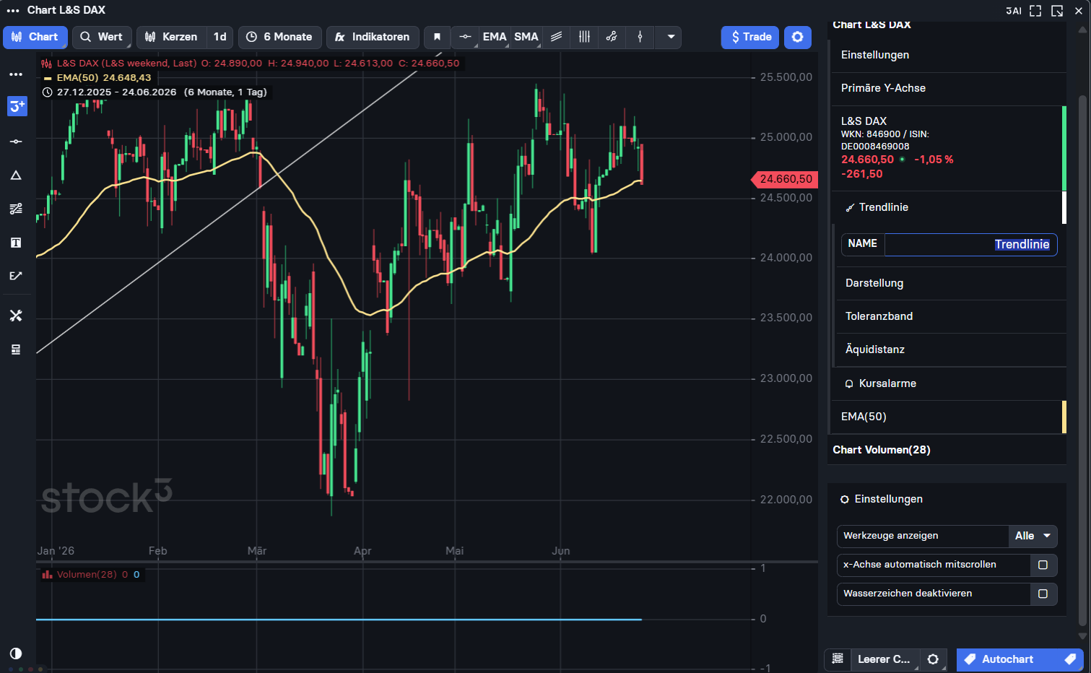The image size is (1091, 673).
Task: Open the Kursalarme section
Action: [946, 383]
